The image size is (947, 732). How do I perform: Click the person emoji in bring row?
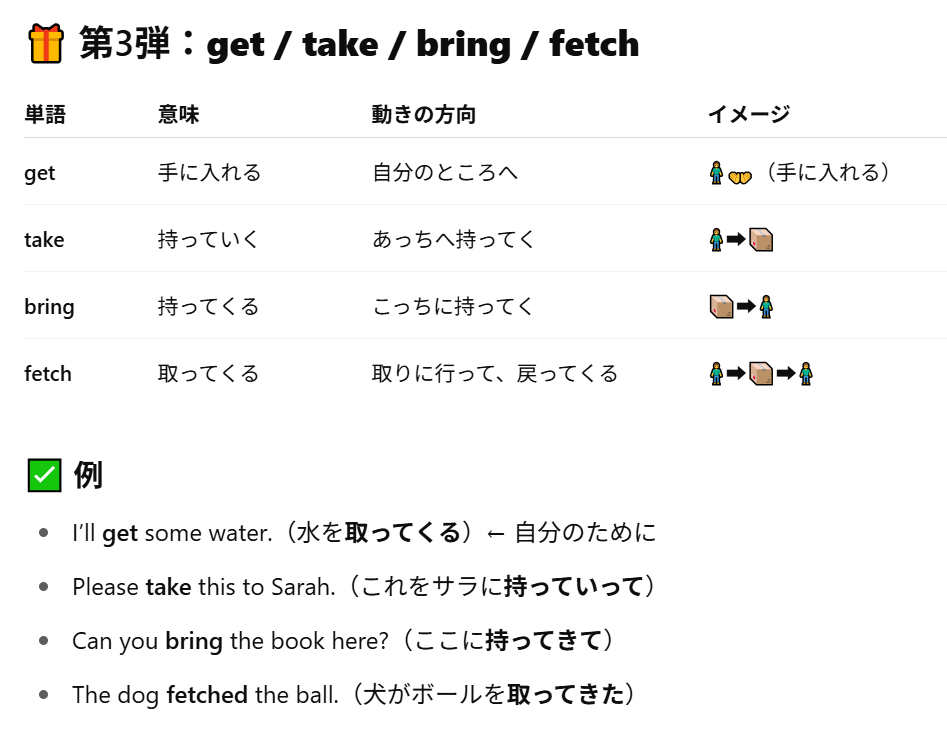pos(766,307)
